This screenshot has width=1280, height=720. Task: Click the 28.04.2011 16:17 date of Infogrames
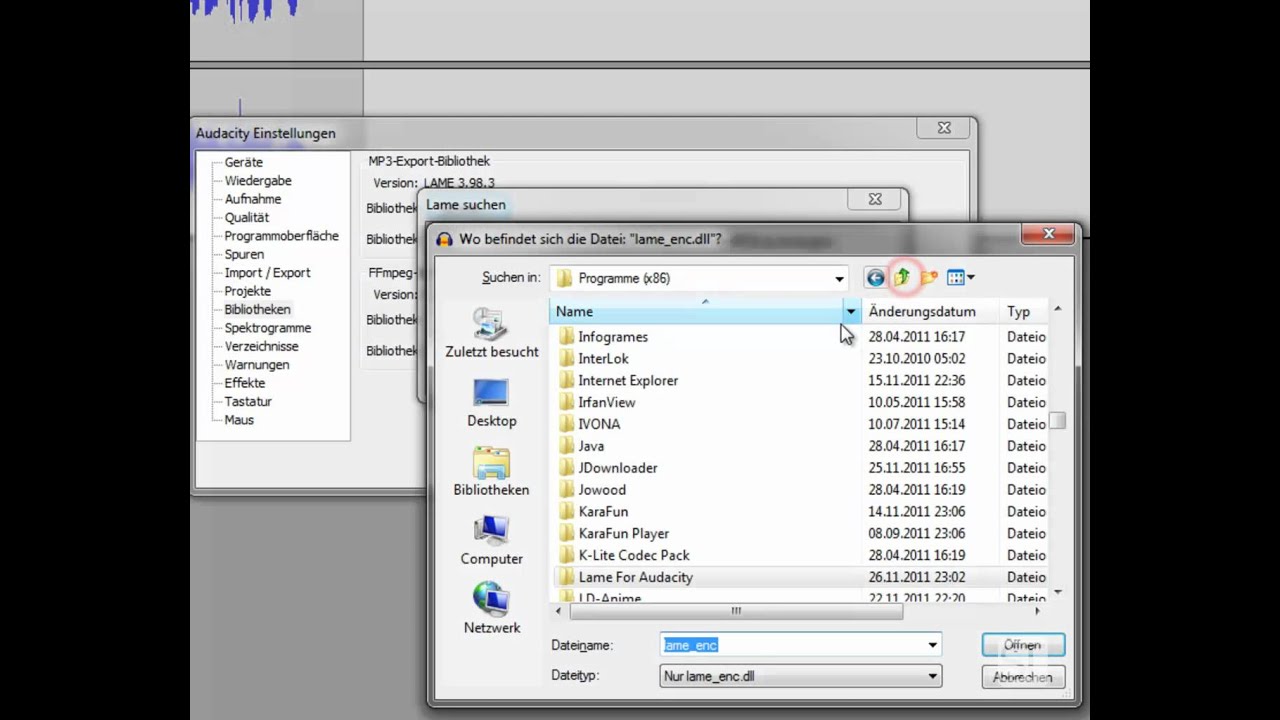point(917,337)
